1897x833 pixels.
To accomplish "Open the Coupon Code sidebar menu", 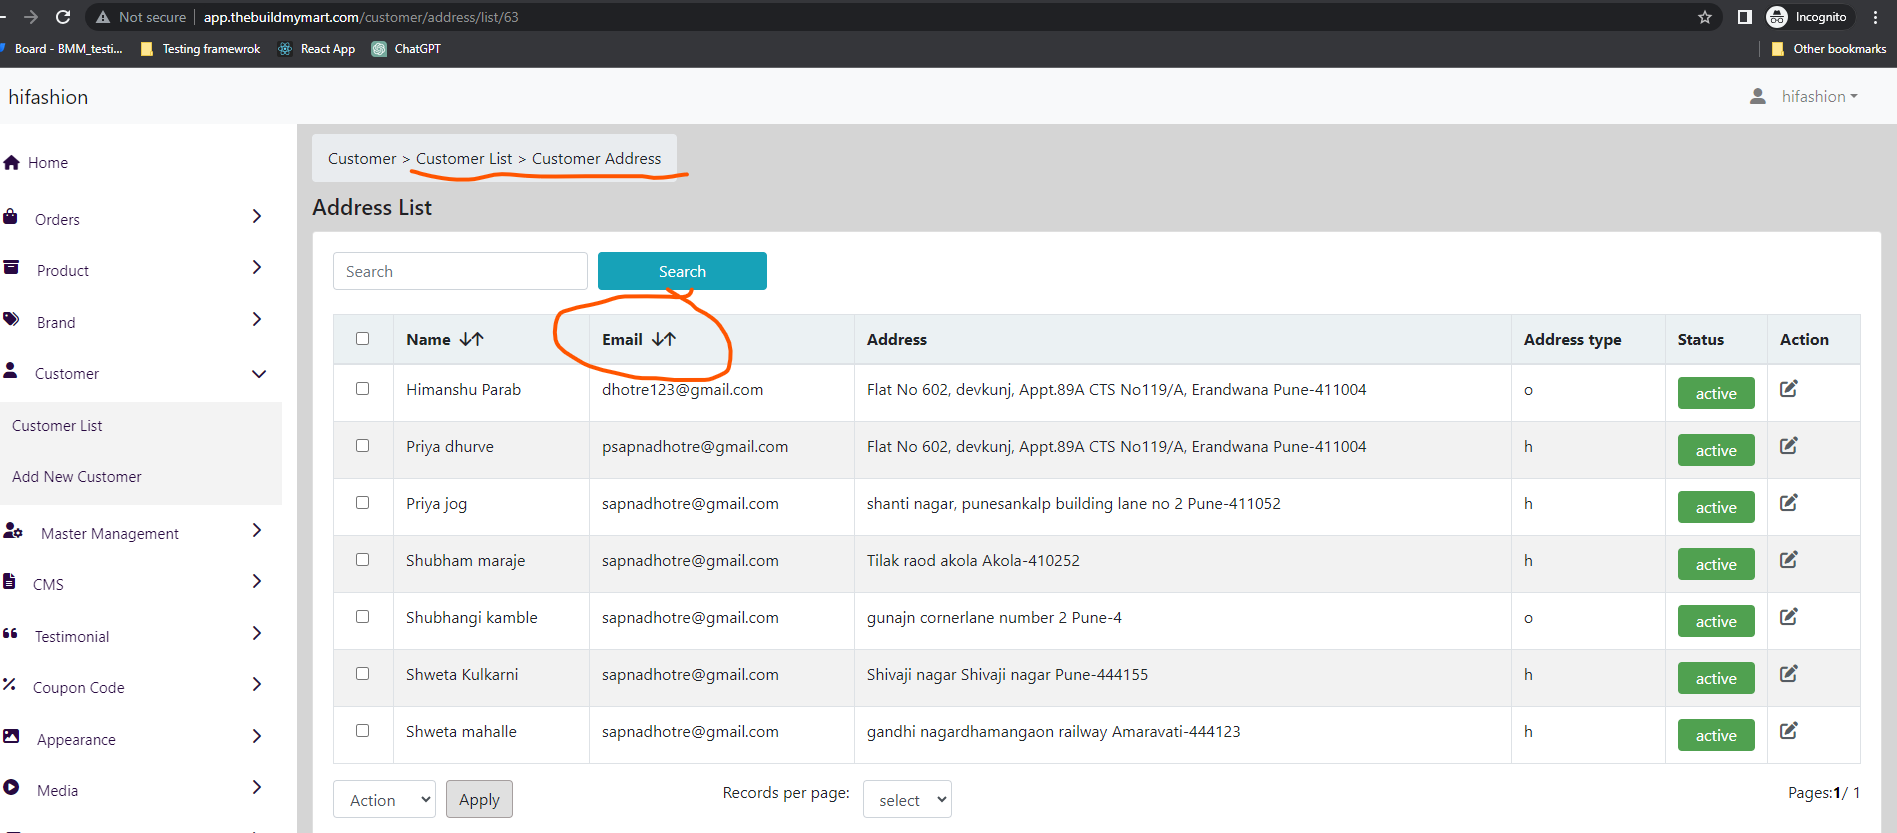I will 79,687.
